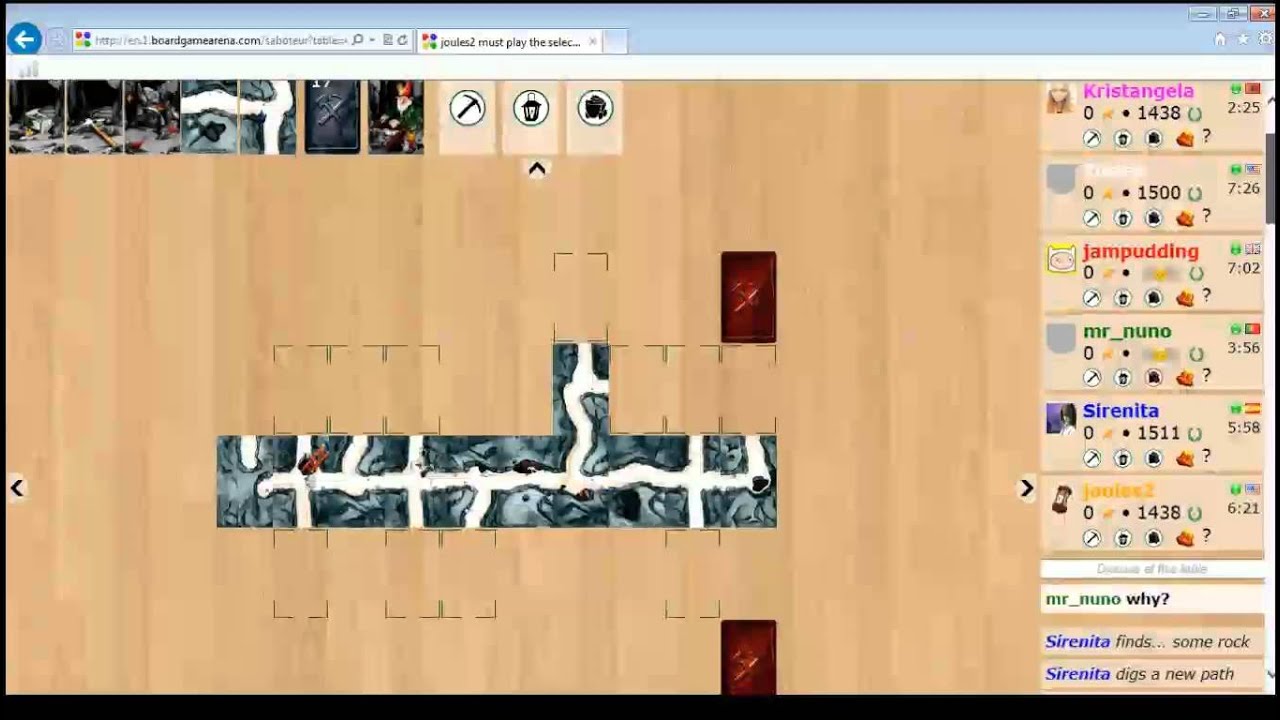The image size is (1280, 720).
Task: Open Sirenita's player profile name in player panel
Action: coord(1121,411)
